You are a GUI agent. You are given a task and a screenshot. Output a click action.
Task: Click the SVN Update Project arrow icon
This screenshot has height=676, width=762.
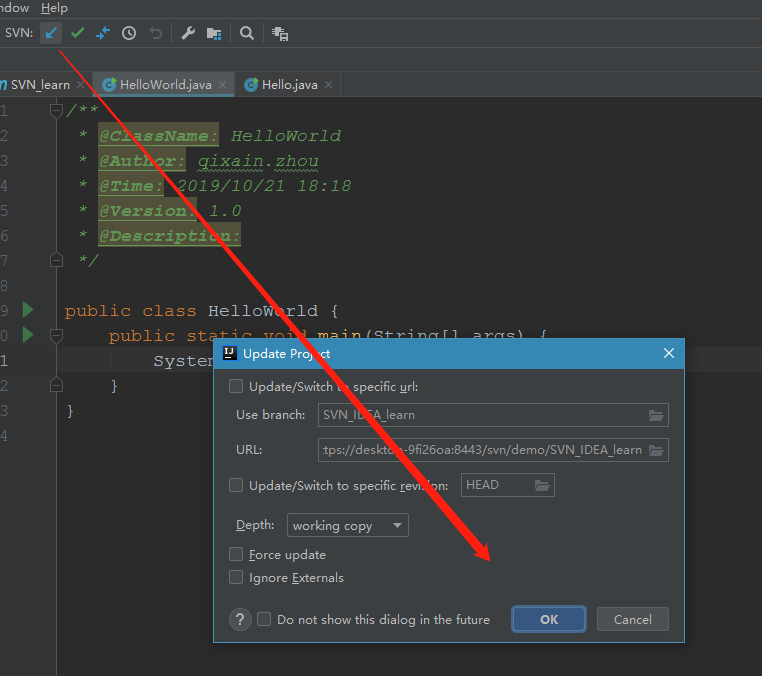[x=51, y=33]
